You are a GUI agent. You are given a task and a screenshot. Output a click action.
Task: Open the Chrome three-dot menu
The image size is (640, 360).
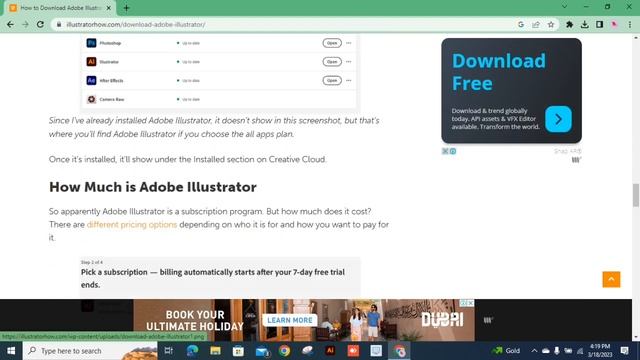click(x=630, y=24)
